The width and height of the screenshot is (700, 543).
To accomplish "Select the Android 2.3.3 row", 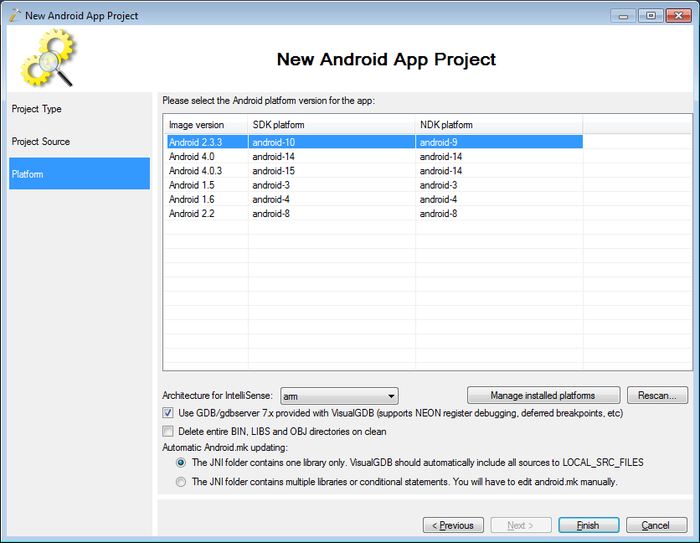I will (375, 142).
